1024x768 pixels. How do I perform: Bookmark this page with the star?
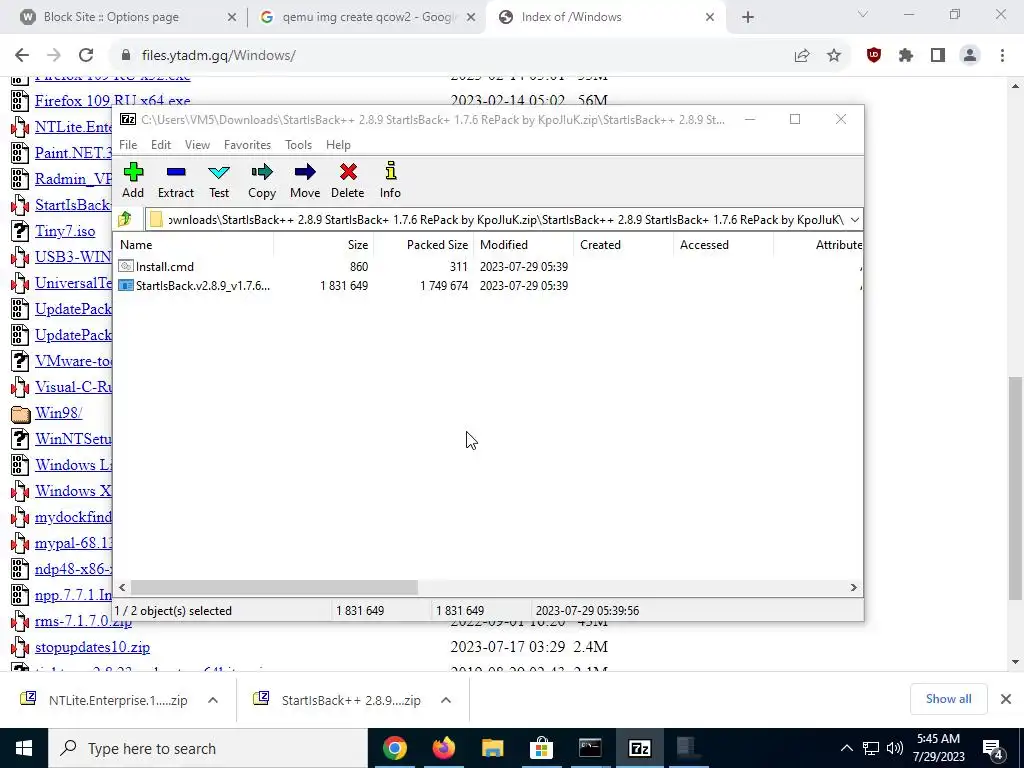point(834,56)
